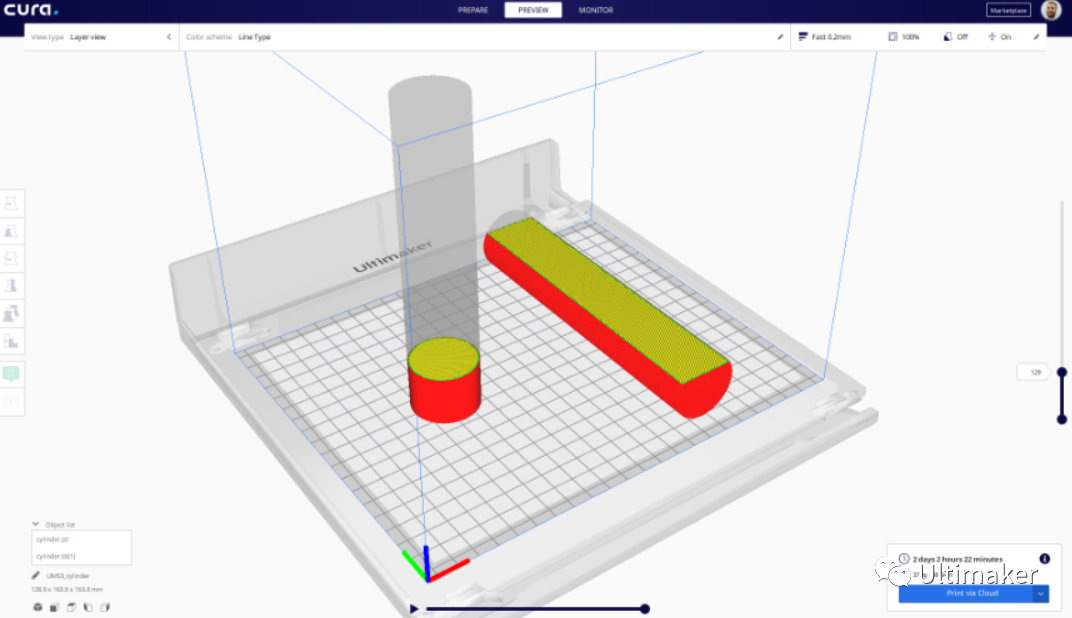Screen dimensions: 1072x618
Task: Click the model dimensions text in mm
Action: [x=67, y=589]
